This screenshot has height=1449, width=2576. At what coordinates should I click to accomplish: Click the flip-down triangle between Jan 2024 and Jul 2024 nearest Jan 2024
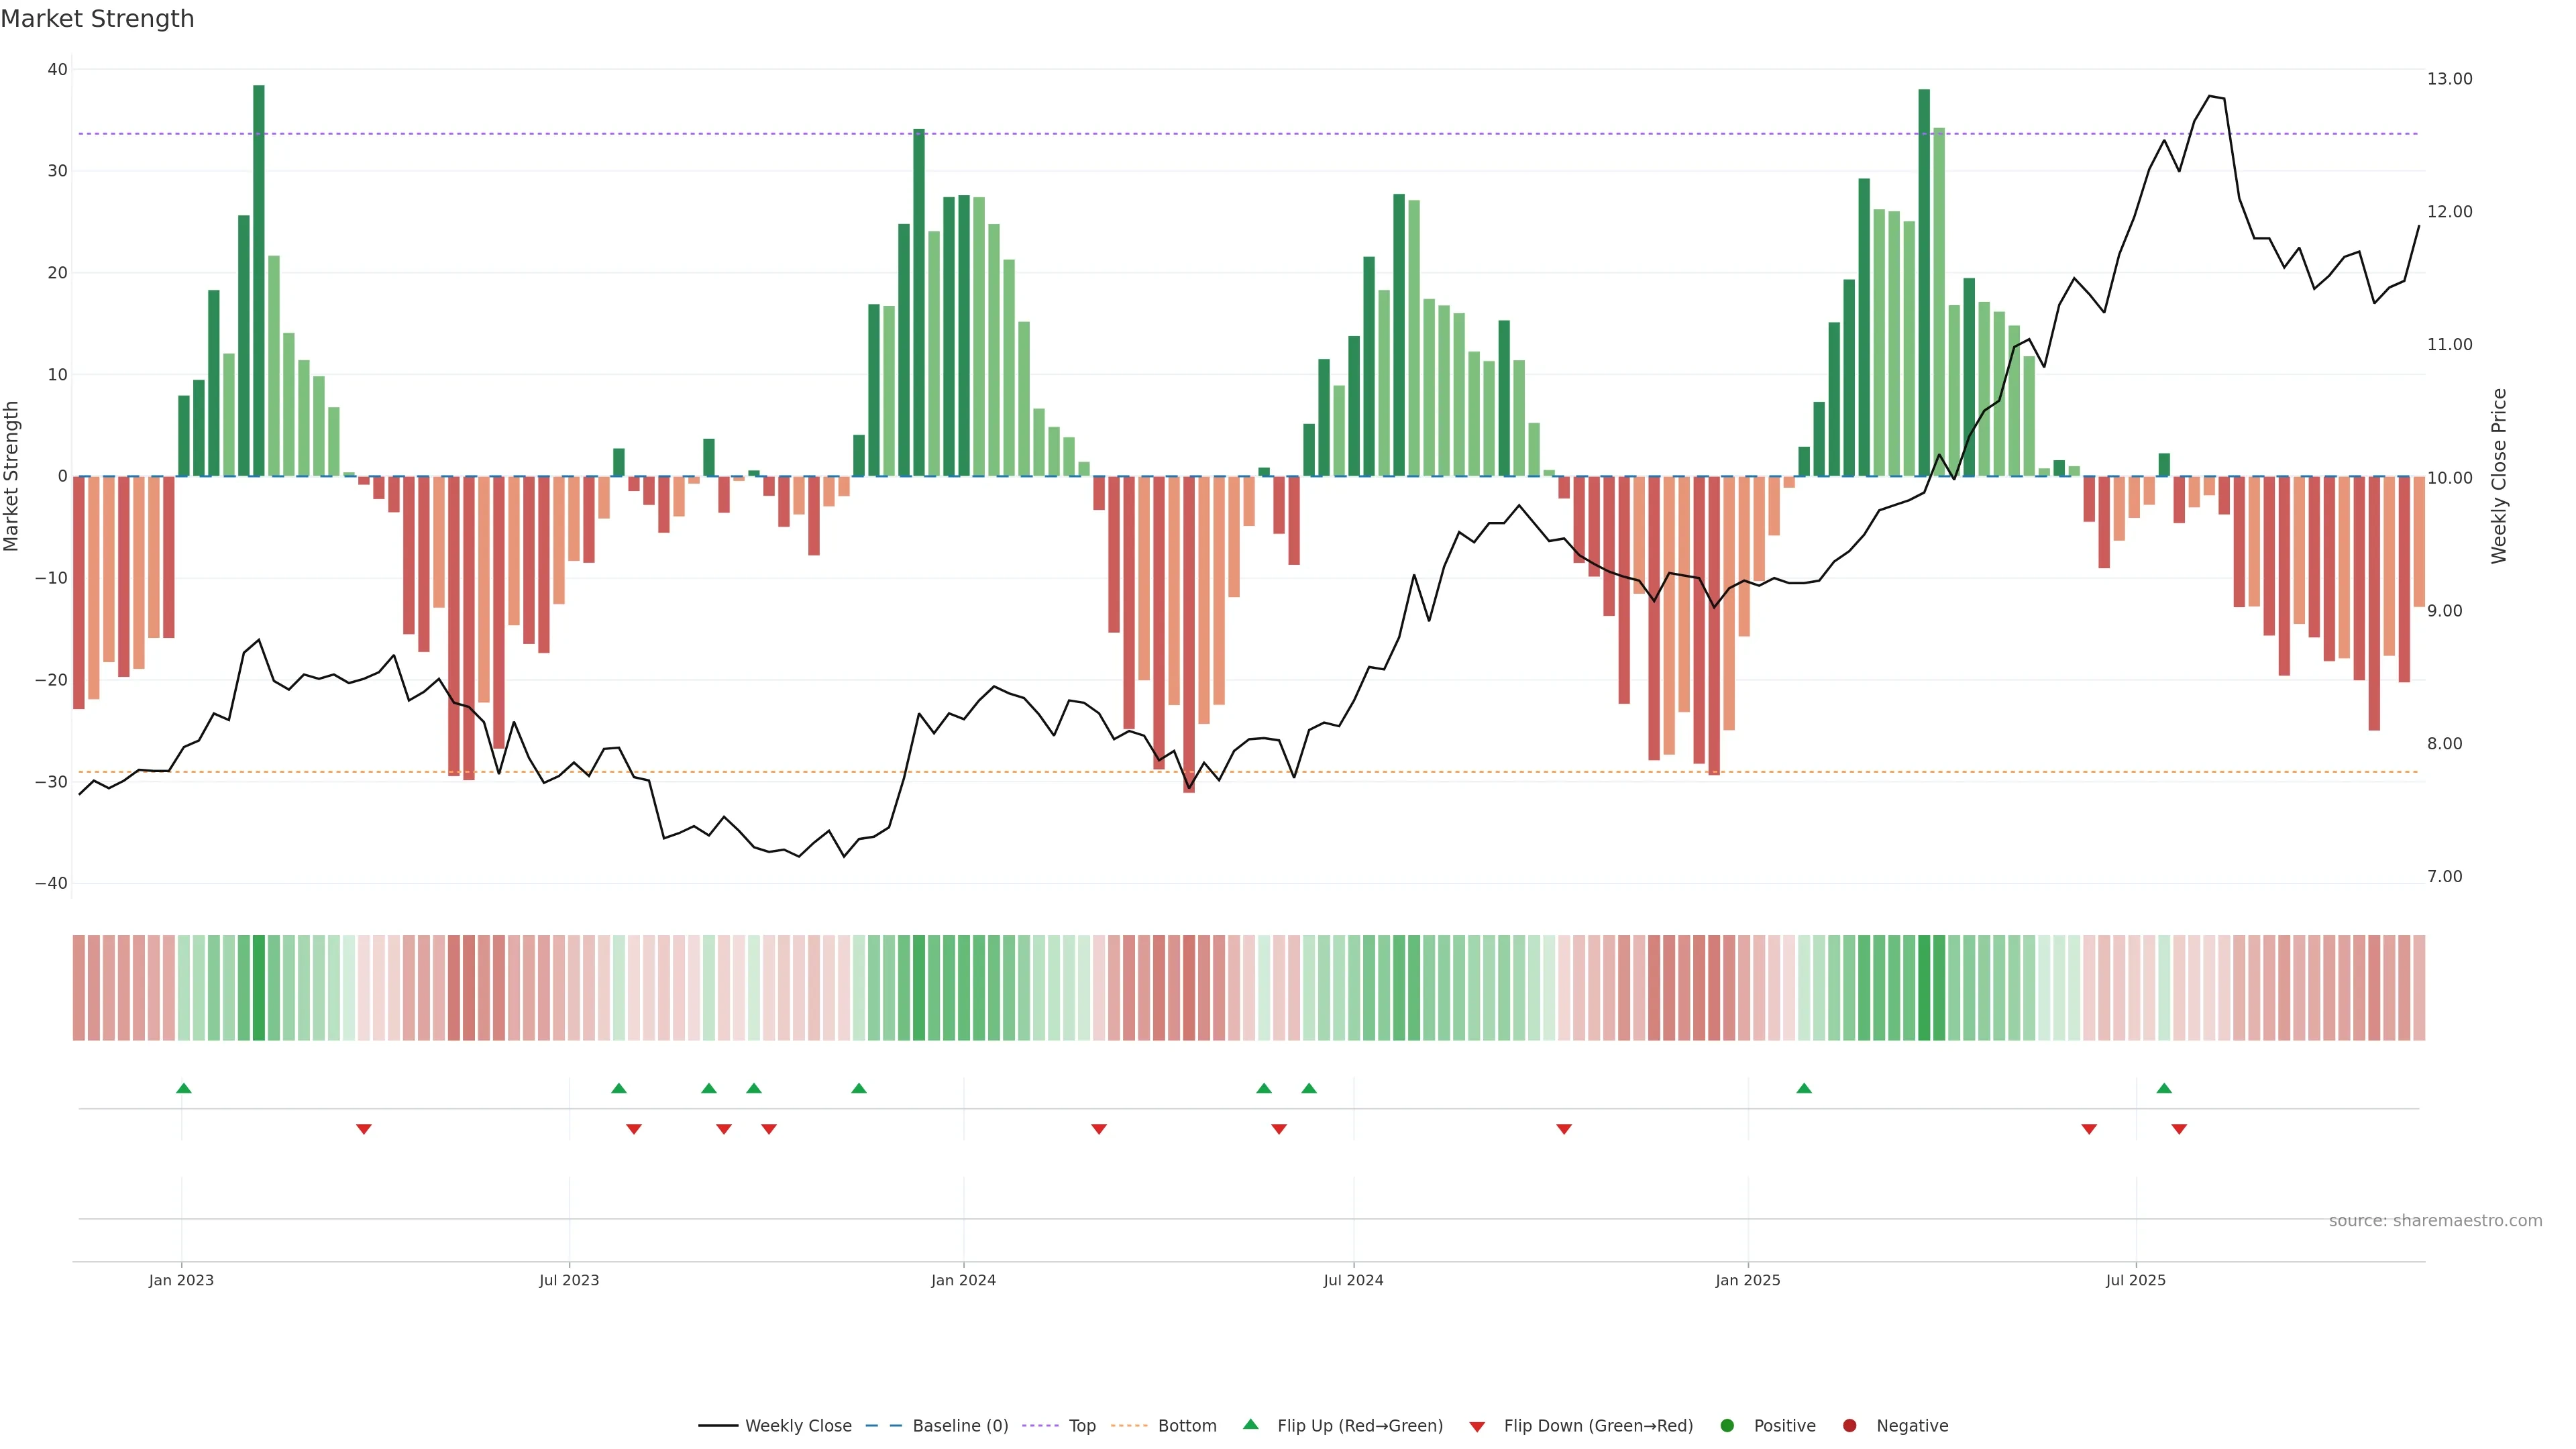click(x=1099, y=1129)
